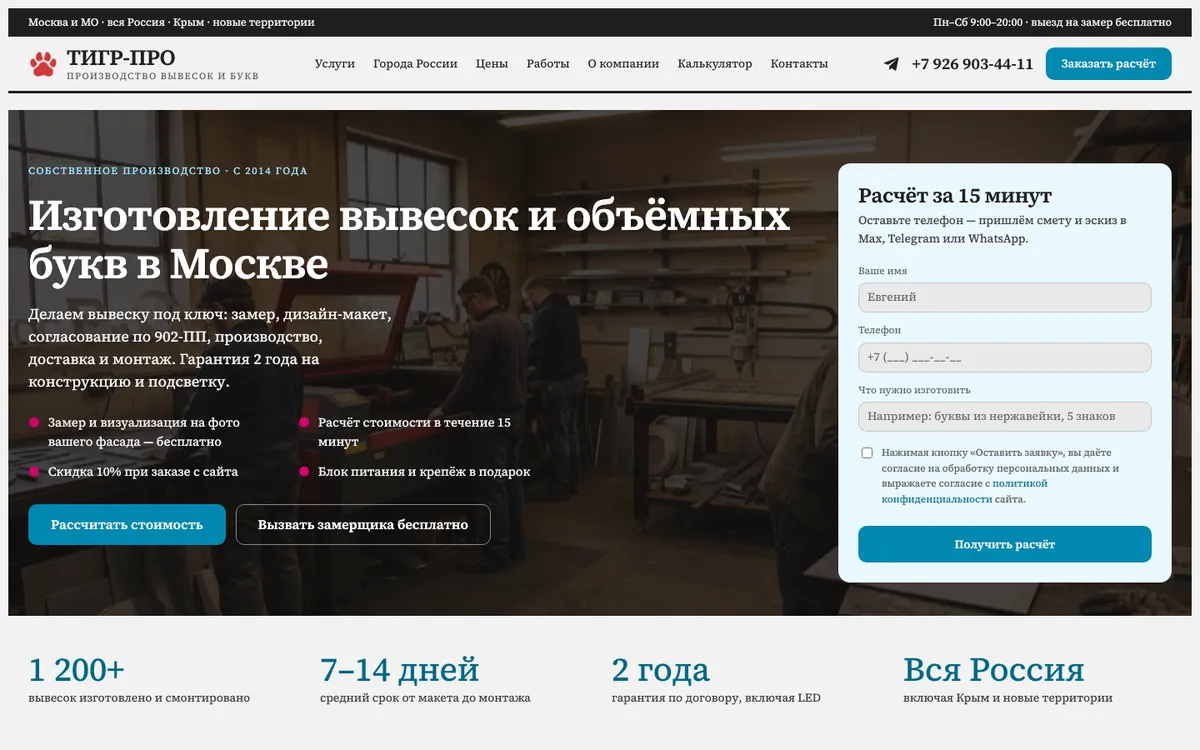Image resolution: width=1200 pixels, height=750 pixels.
Task: Click the Скидка 10% при заказе с сайта text
Action: coord(143,471)
